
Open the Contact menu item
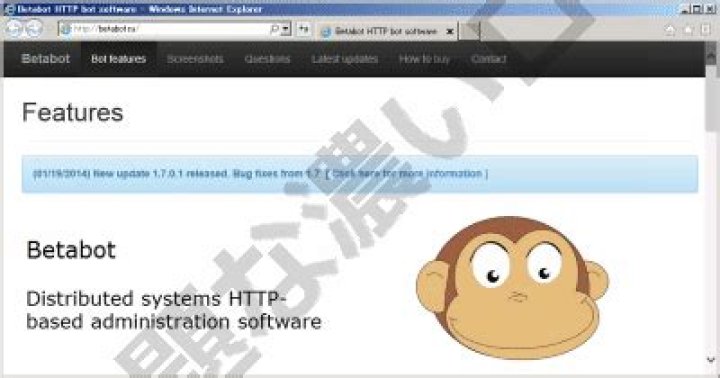(x=489, y=59)
